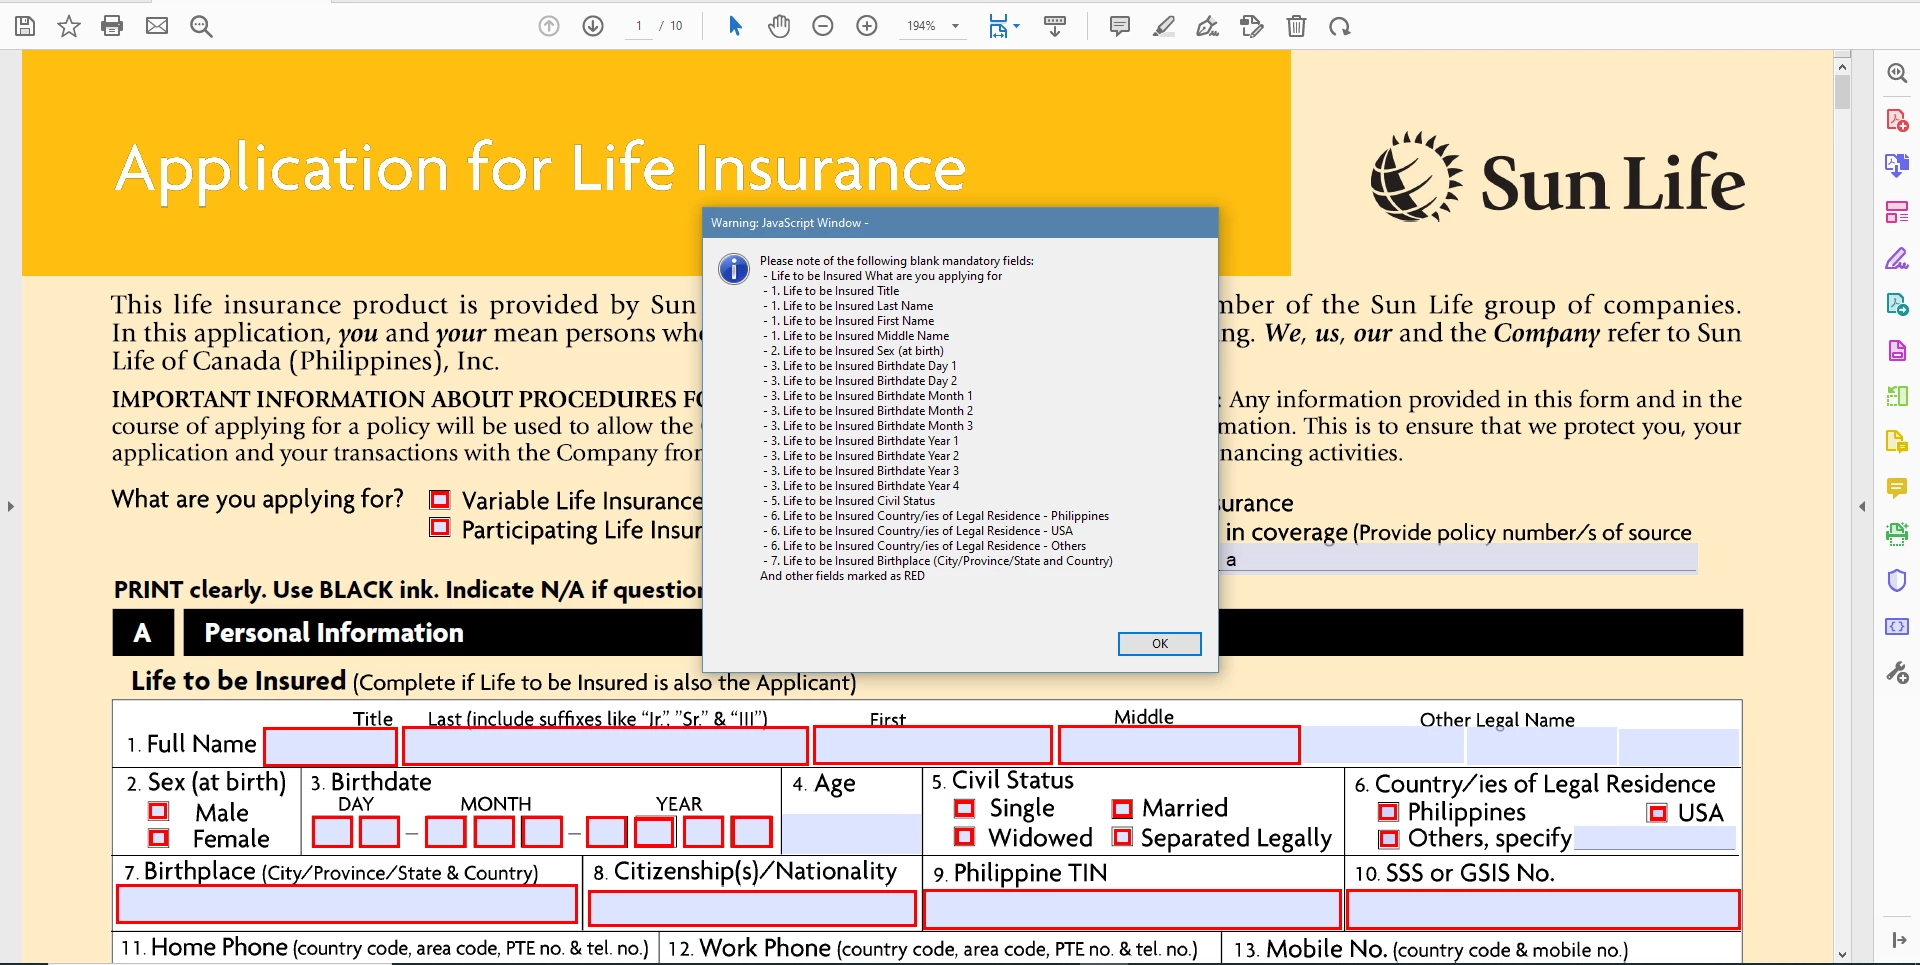The image size is (1920, 965).
Task: Bookmark document with the star icon
Action: [x=69, y=26]
